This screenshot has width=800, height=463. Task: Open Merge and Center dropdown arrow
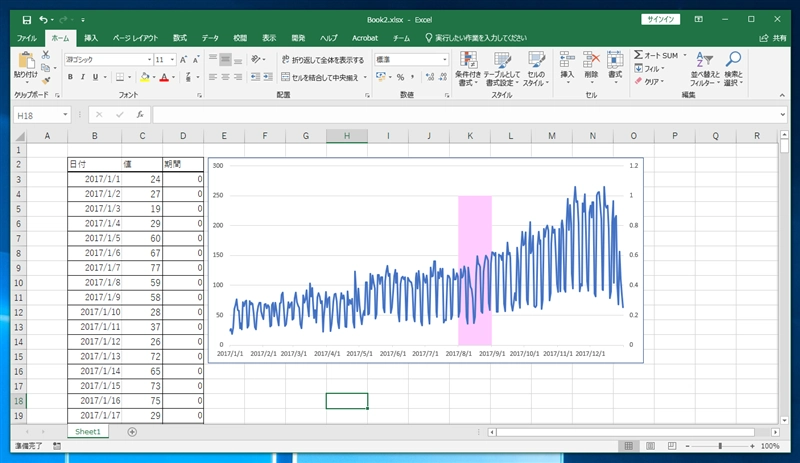pyautogui.click(x=365, y=78)
